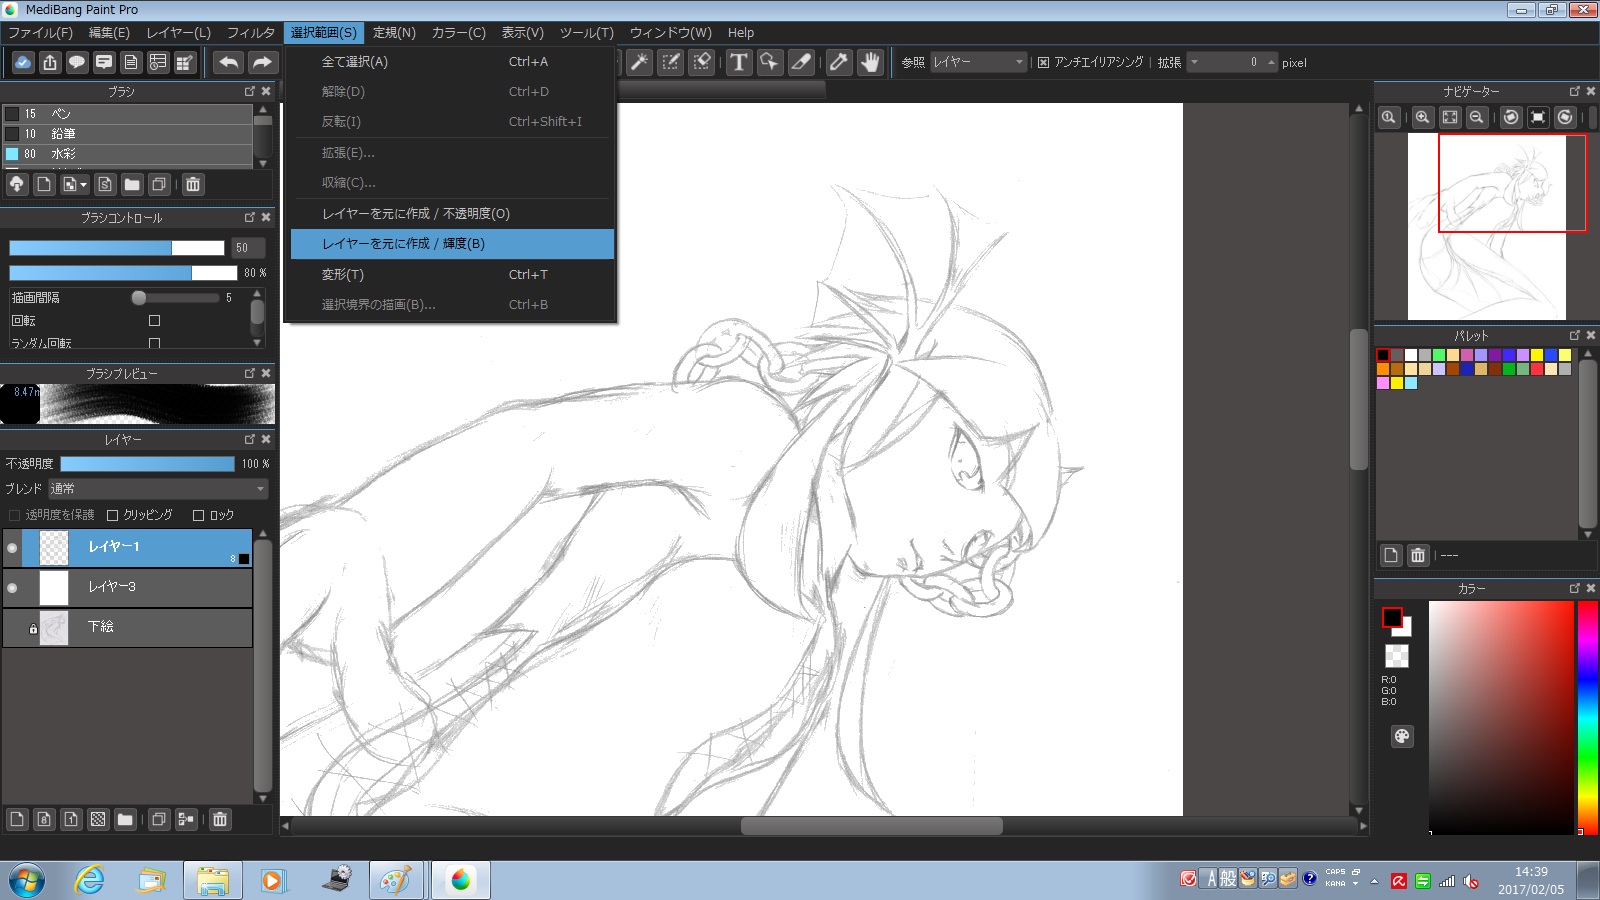Select the 水彩 brush in the list
The width and height of the screenshot is (1600, 900).
pos(64,154)
